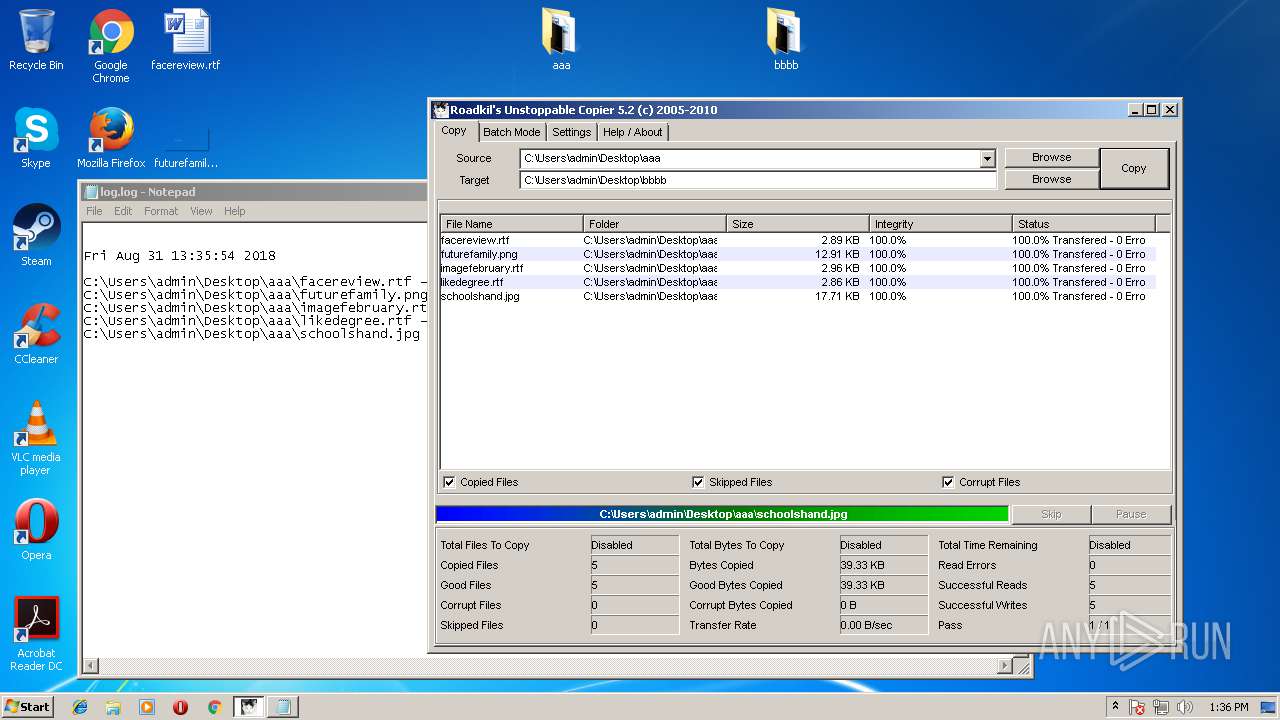The width and height of the screenshot is (1280, 720).
Task: Click Notepad horizontal scrollbar left arrow
Action: 89,666
